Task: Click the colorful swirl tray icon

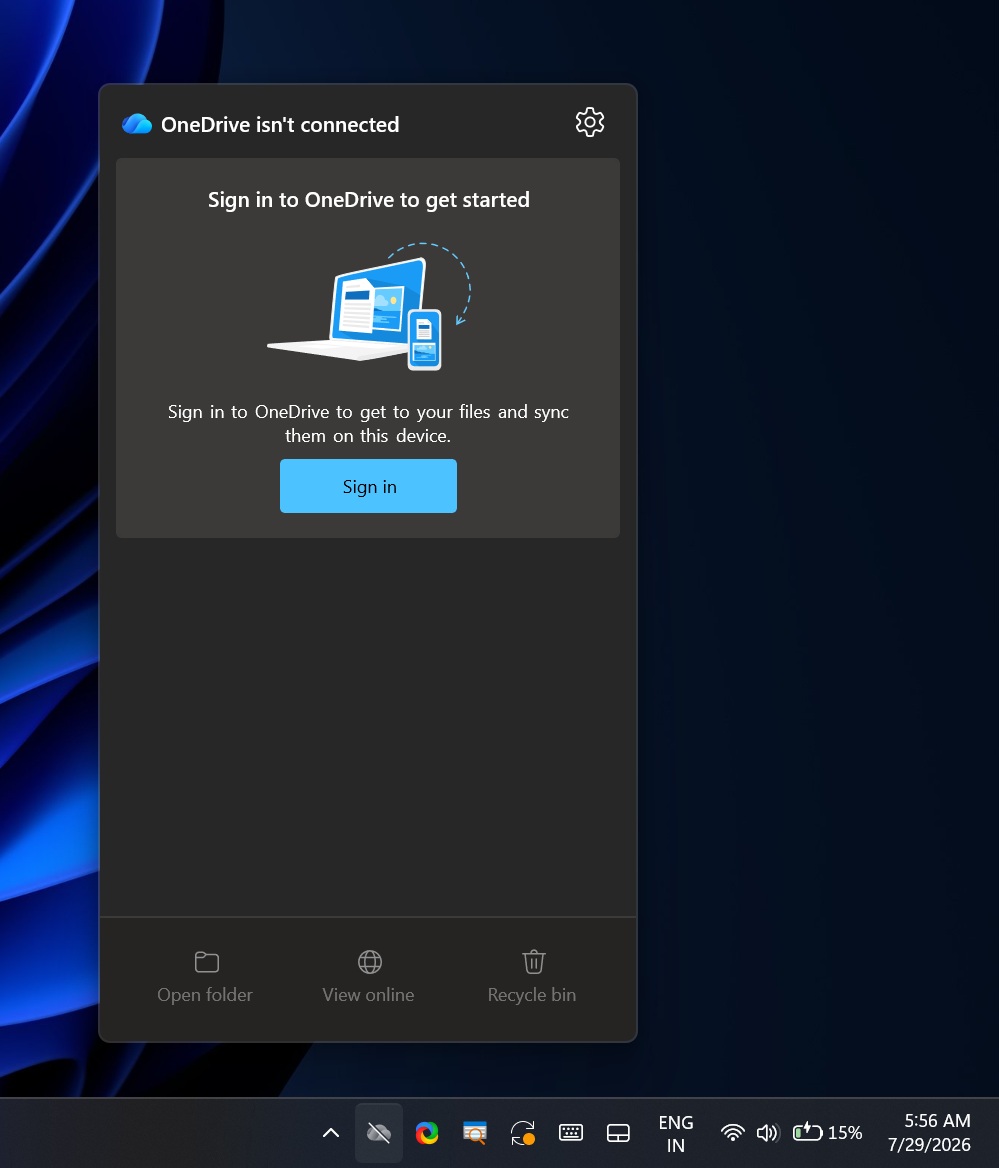Action: point(427,1133)
